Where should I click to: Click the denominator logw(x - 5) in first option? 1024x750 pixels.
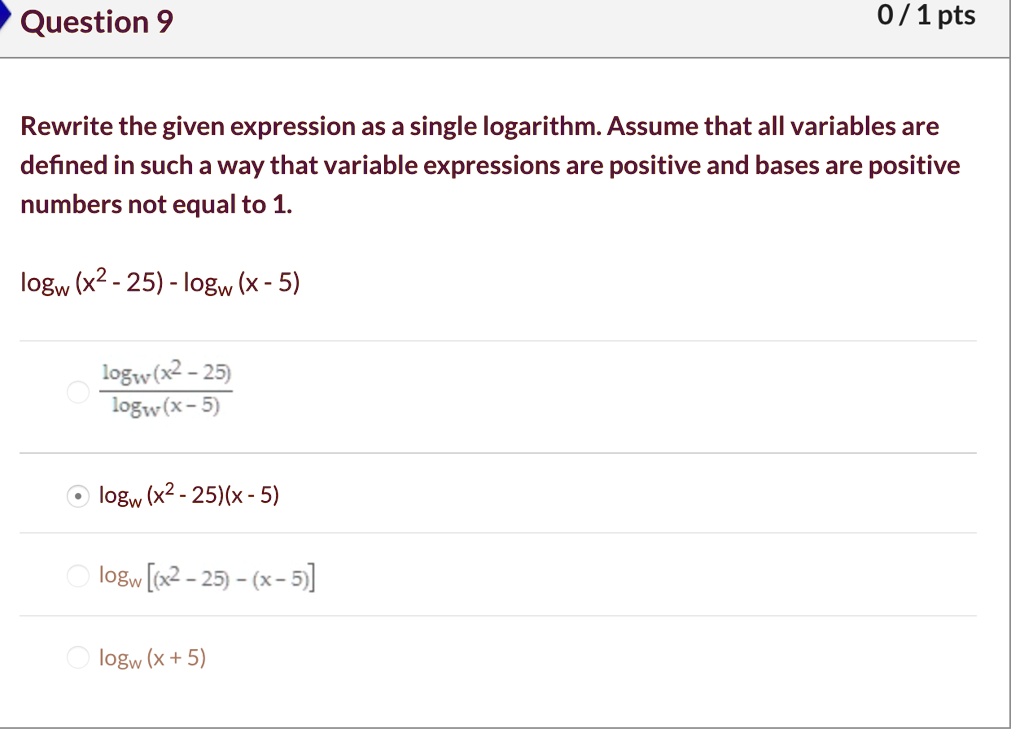point(166,406)
